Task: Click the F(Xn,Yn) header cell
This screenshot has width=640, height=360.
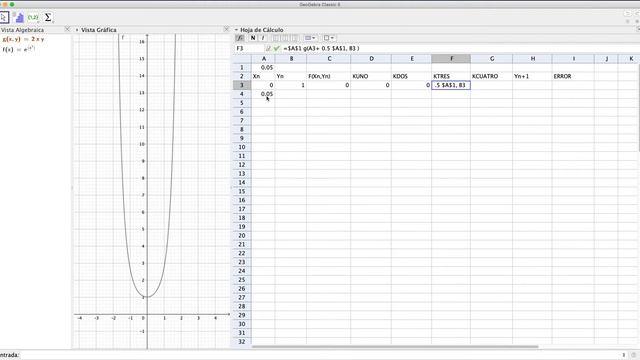Action: [x=329, y=76]
